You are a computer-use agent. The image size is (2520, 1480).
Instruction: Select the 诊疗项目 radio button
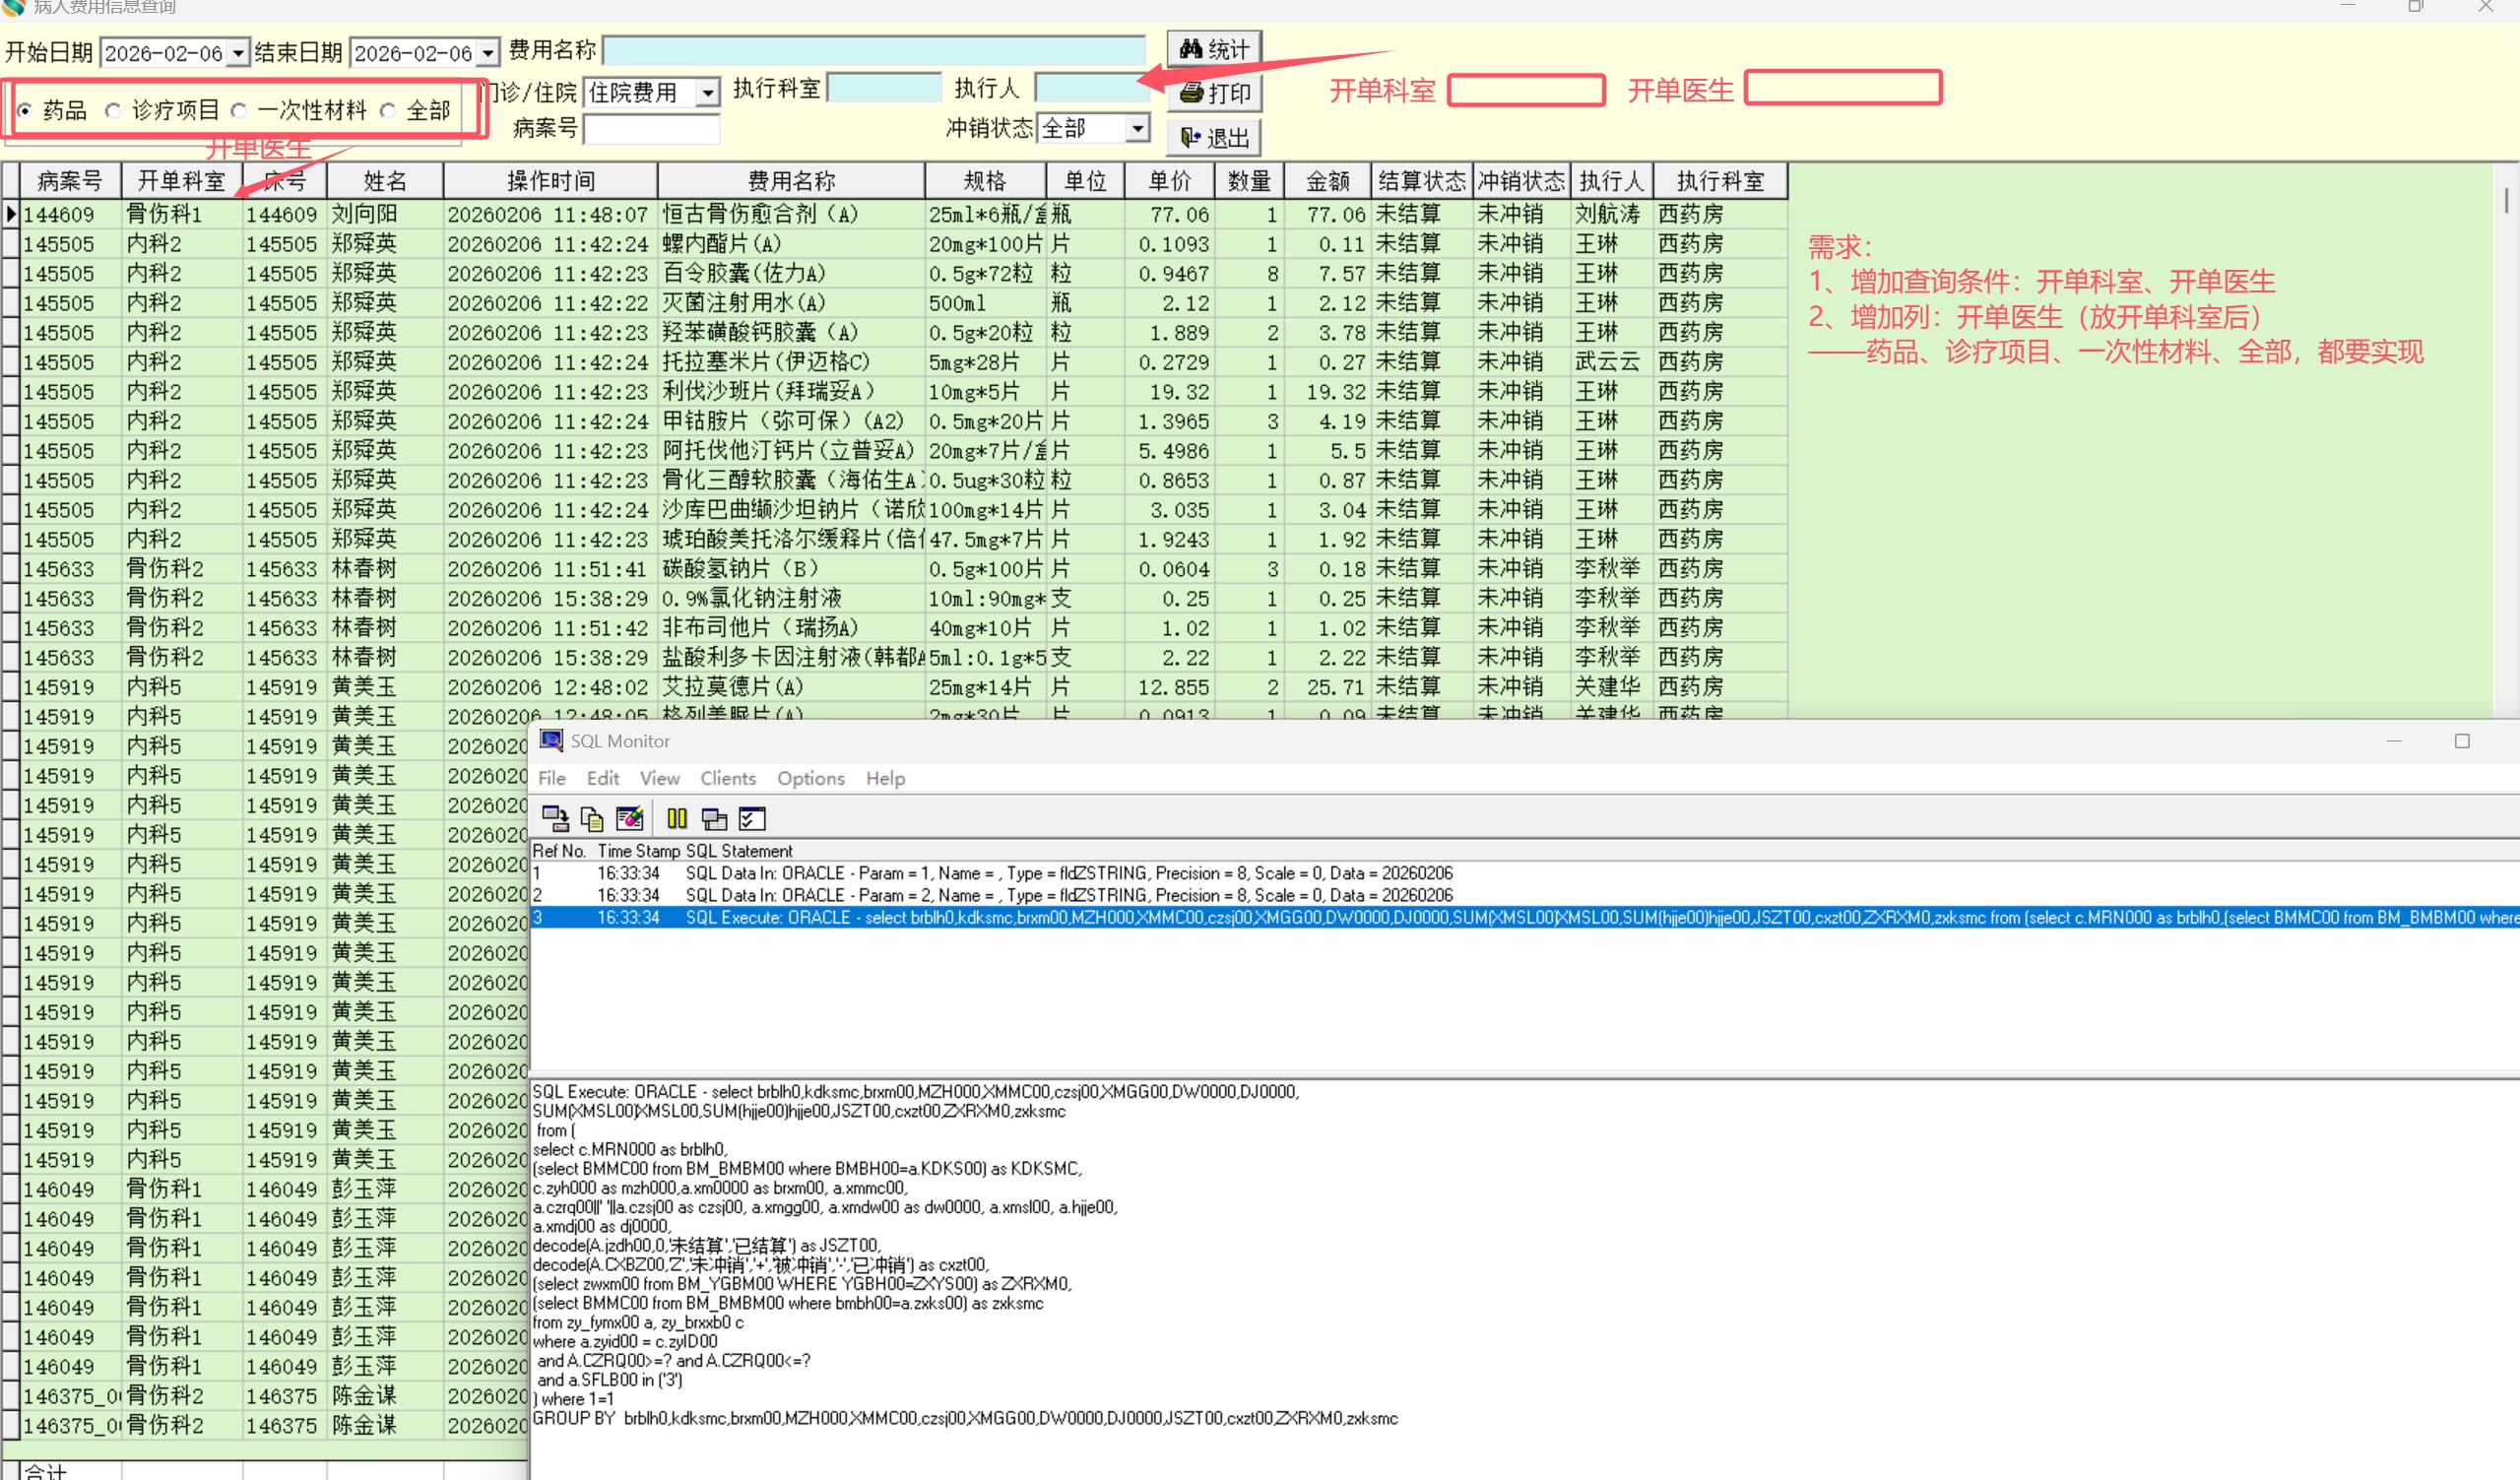point(114,111)
